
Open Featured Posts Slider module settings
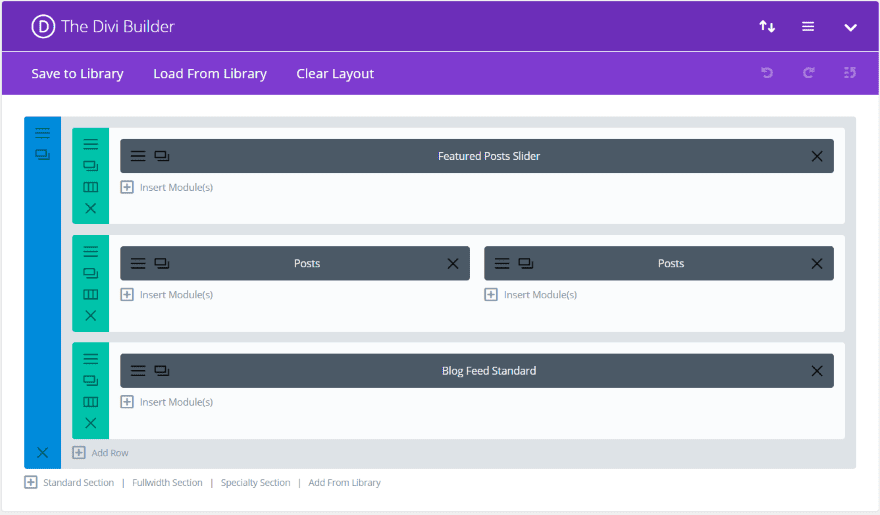[138, 156]
